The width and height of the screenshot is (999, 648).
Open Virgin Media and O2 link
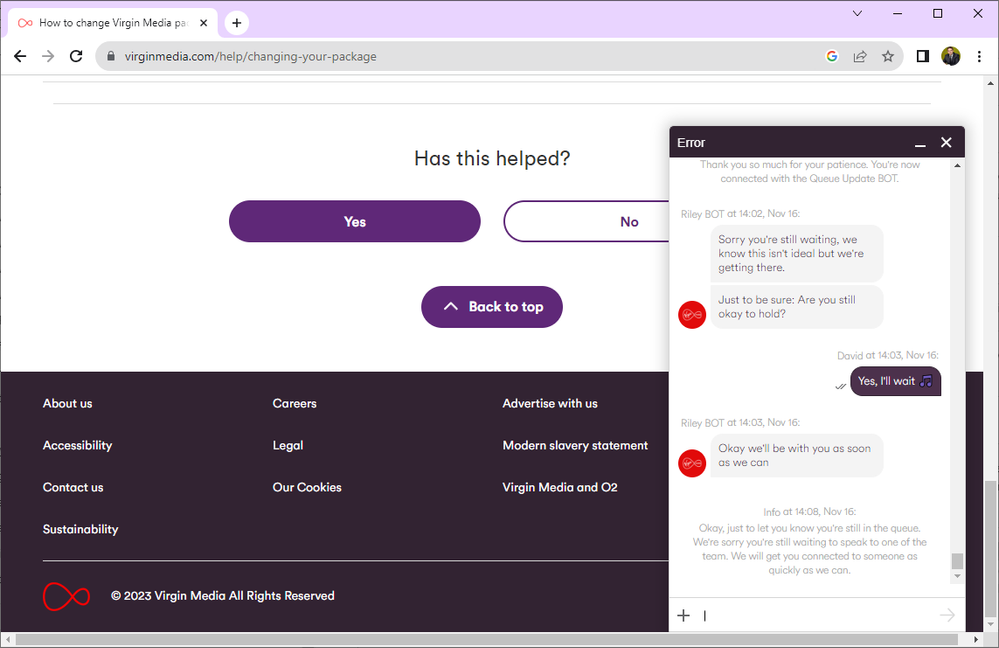(559, 487)
